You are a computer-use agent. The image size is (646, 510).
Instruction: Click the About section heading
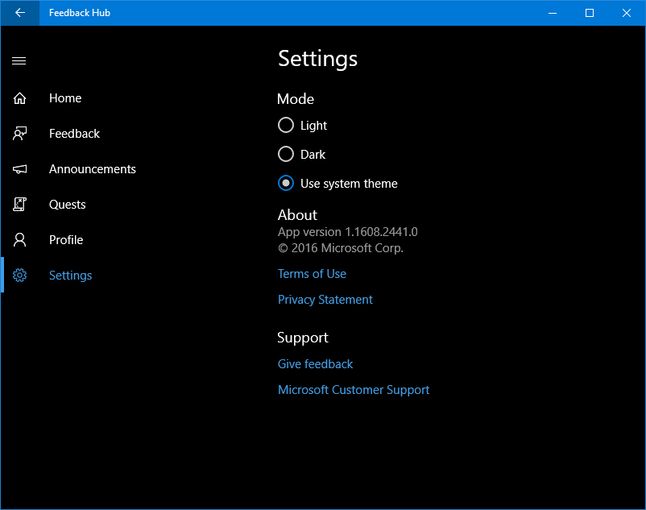point(297,215)
